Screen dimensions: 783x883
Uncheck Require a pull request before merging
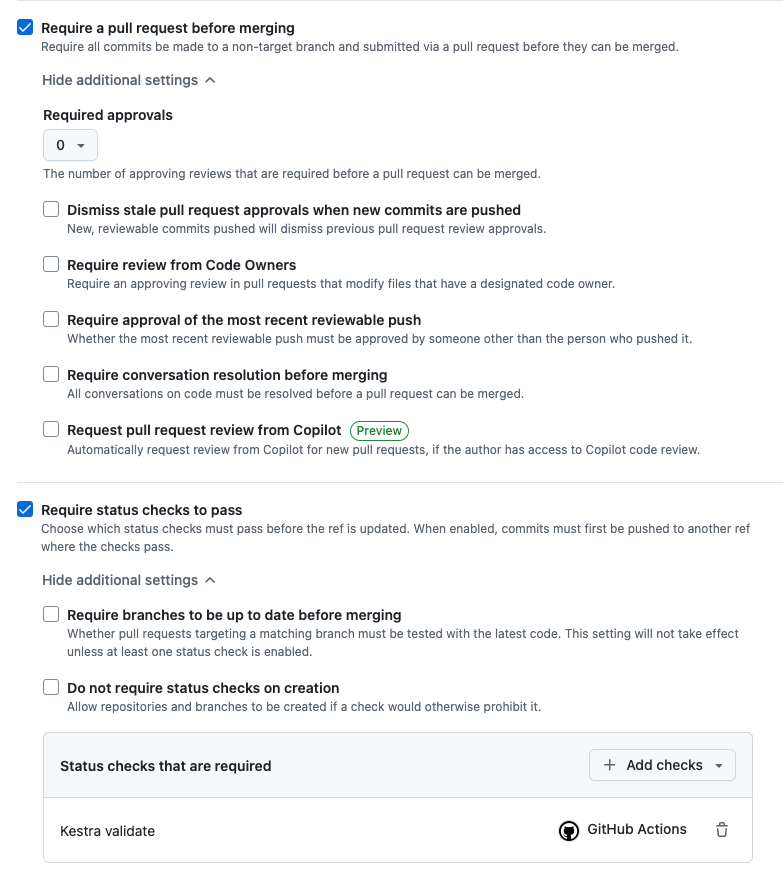tap(25, 28)
